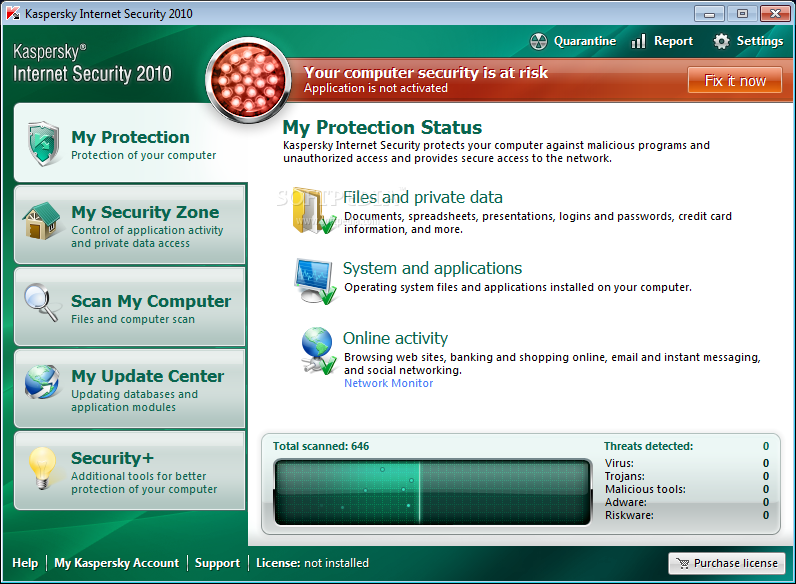Switch to My Security Zone section
Screen dimensions: 796x584
pos(130,224)
